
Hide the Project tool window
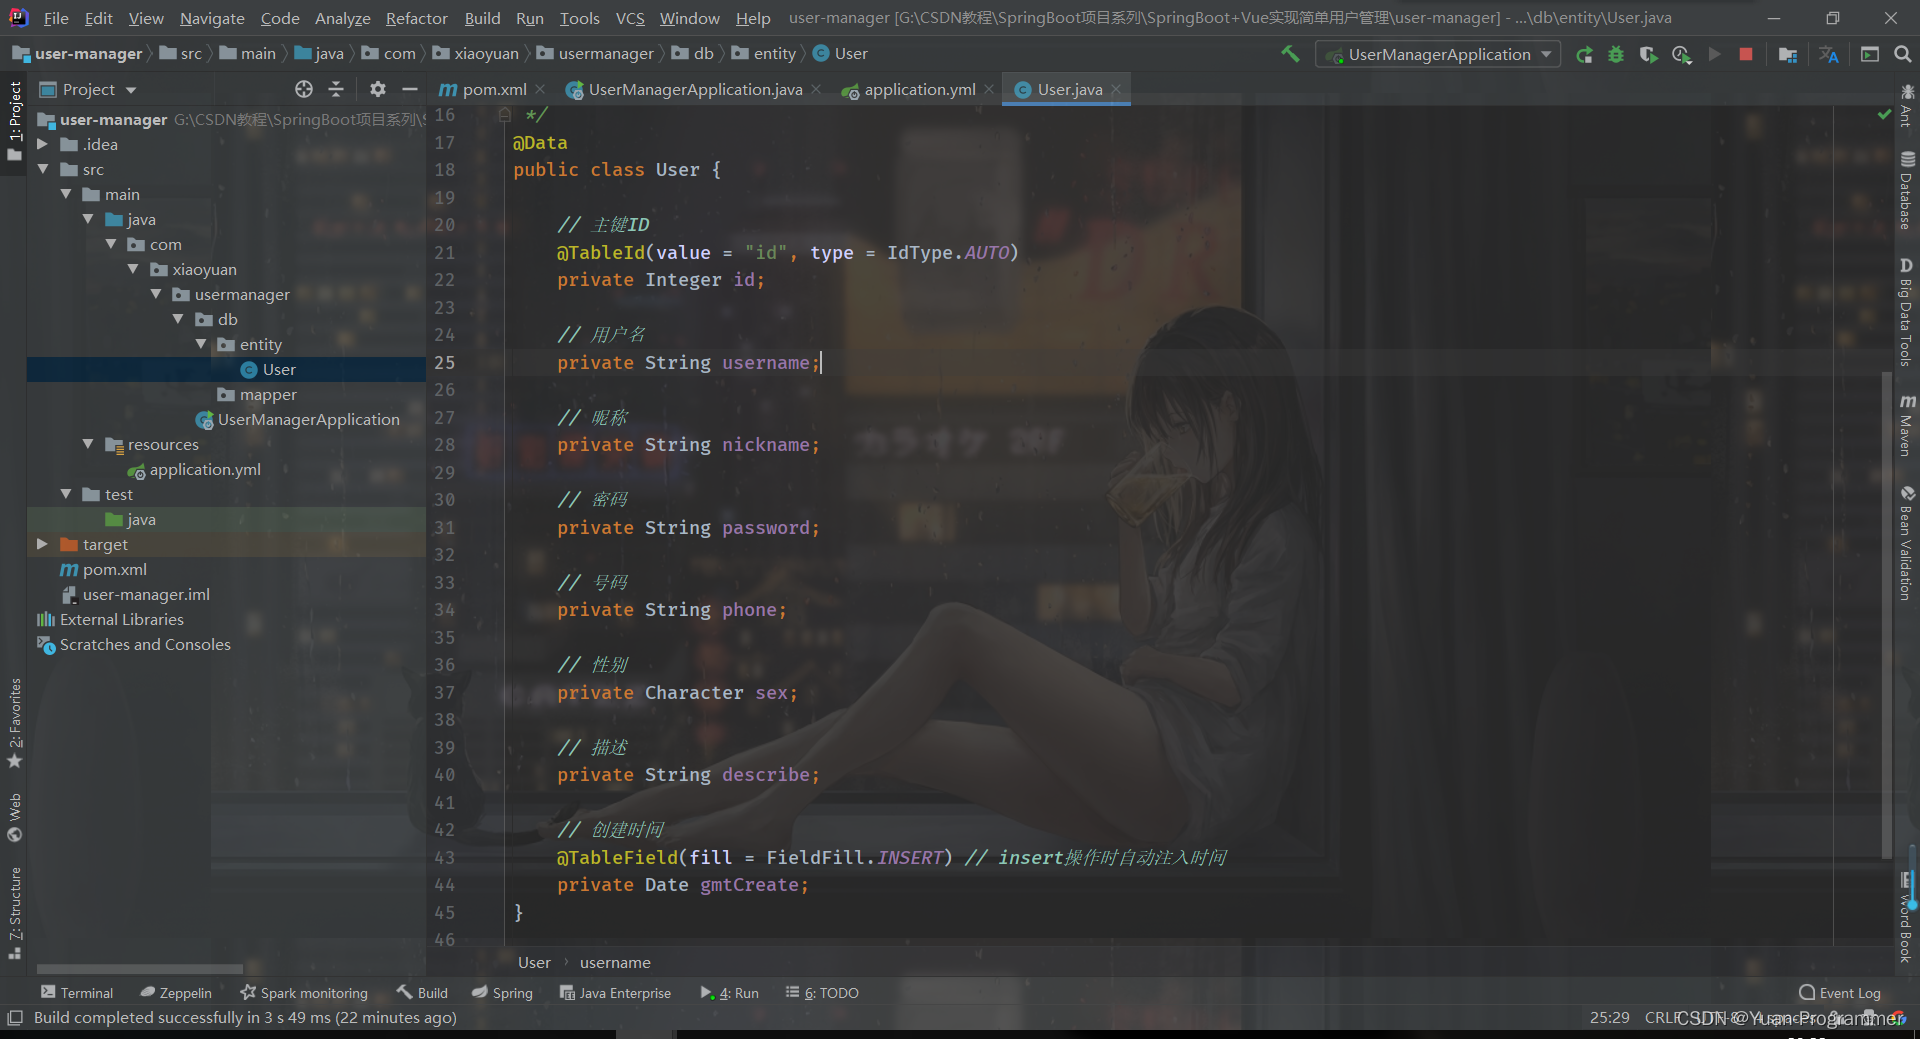(x=409, y=89)
